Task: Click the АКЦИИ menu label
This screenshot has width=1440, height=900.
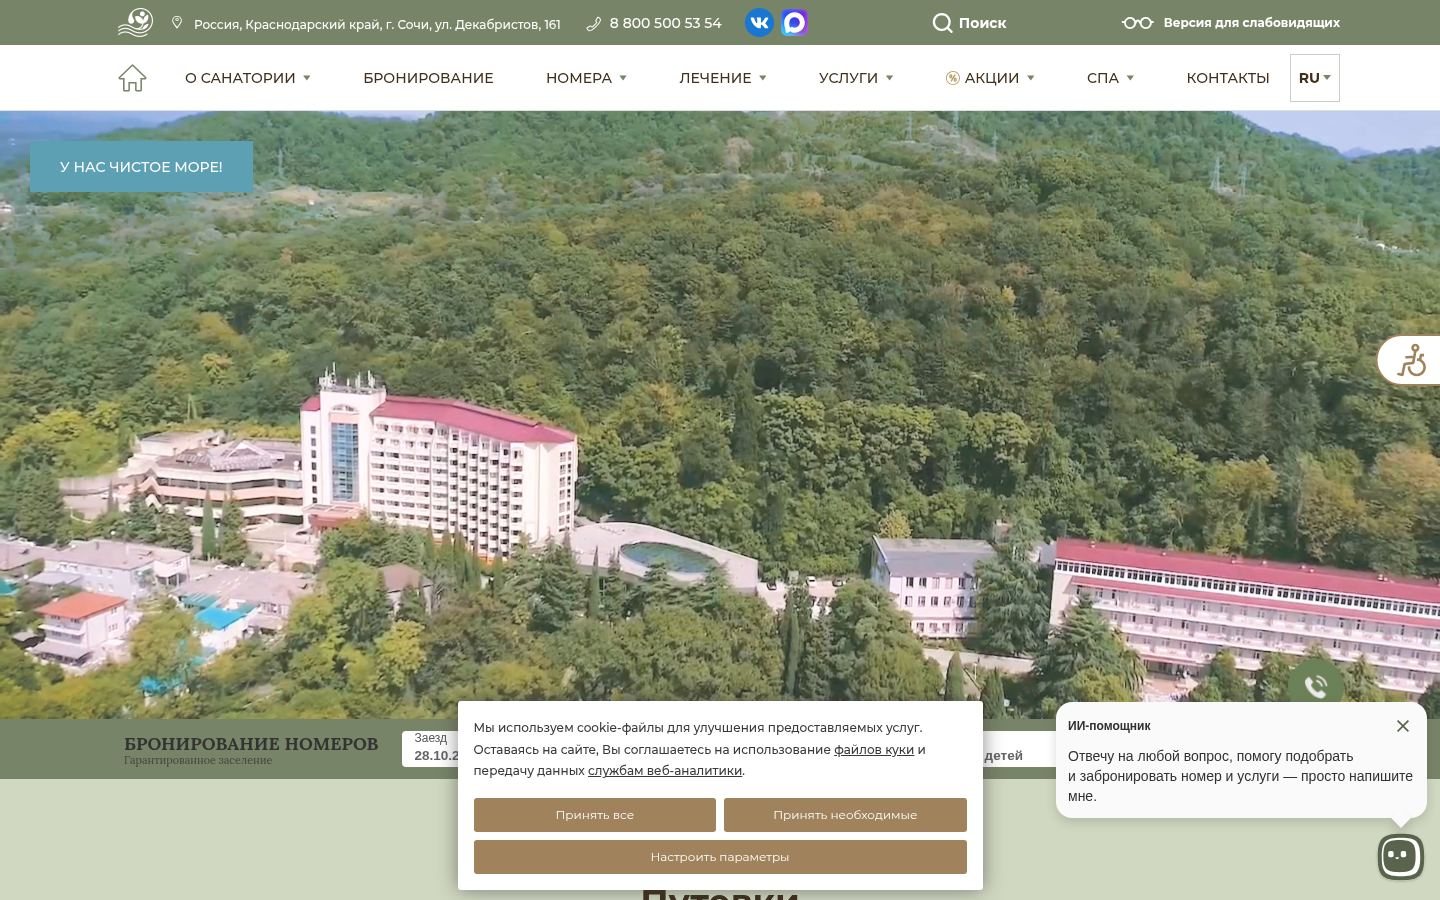Action: click(992, 78)
